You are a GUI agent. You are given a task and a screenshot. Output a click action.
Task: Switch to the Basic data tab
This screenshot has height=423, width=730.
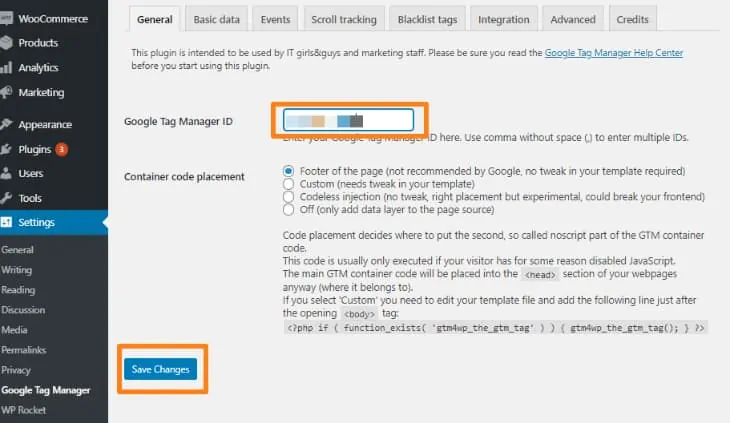[215, 19]
